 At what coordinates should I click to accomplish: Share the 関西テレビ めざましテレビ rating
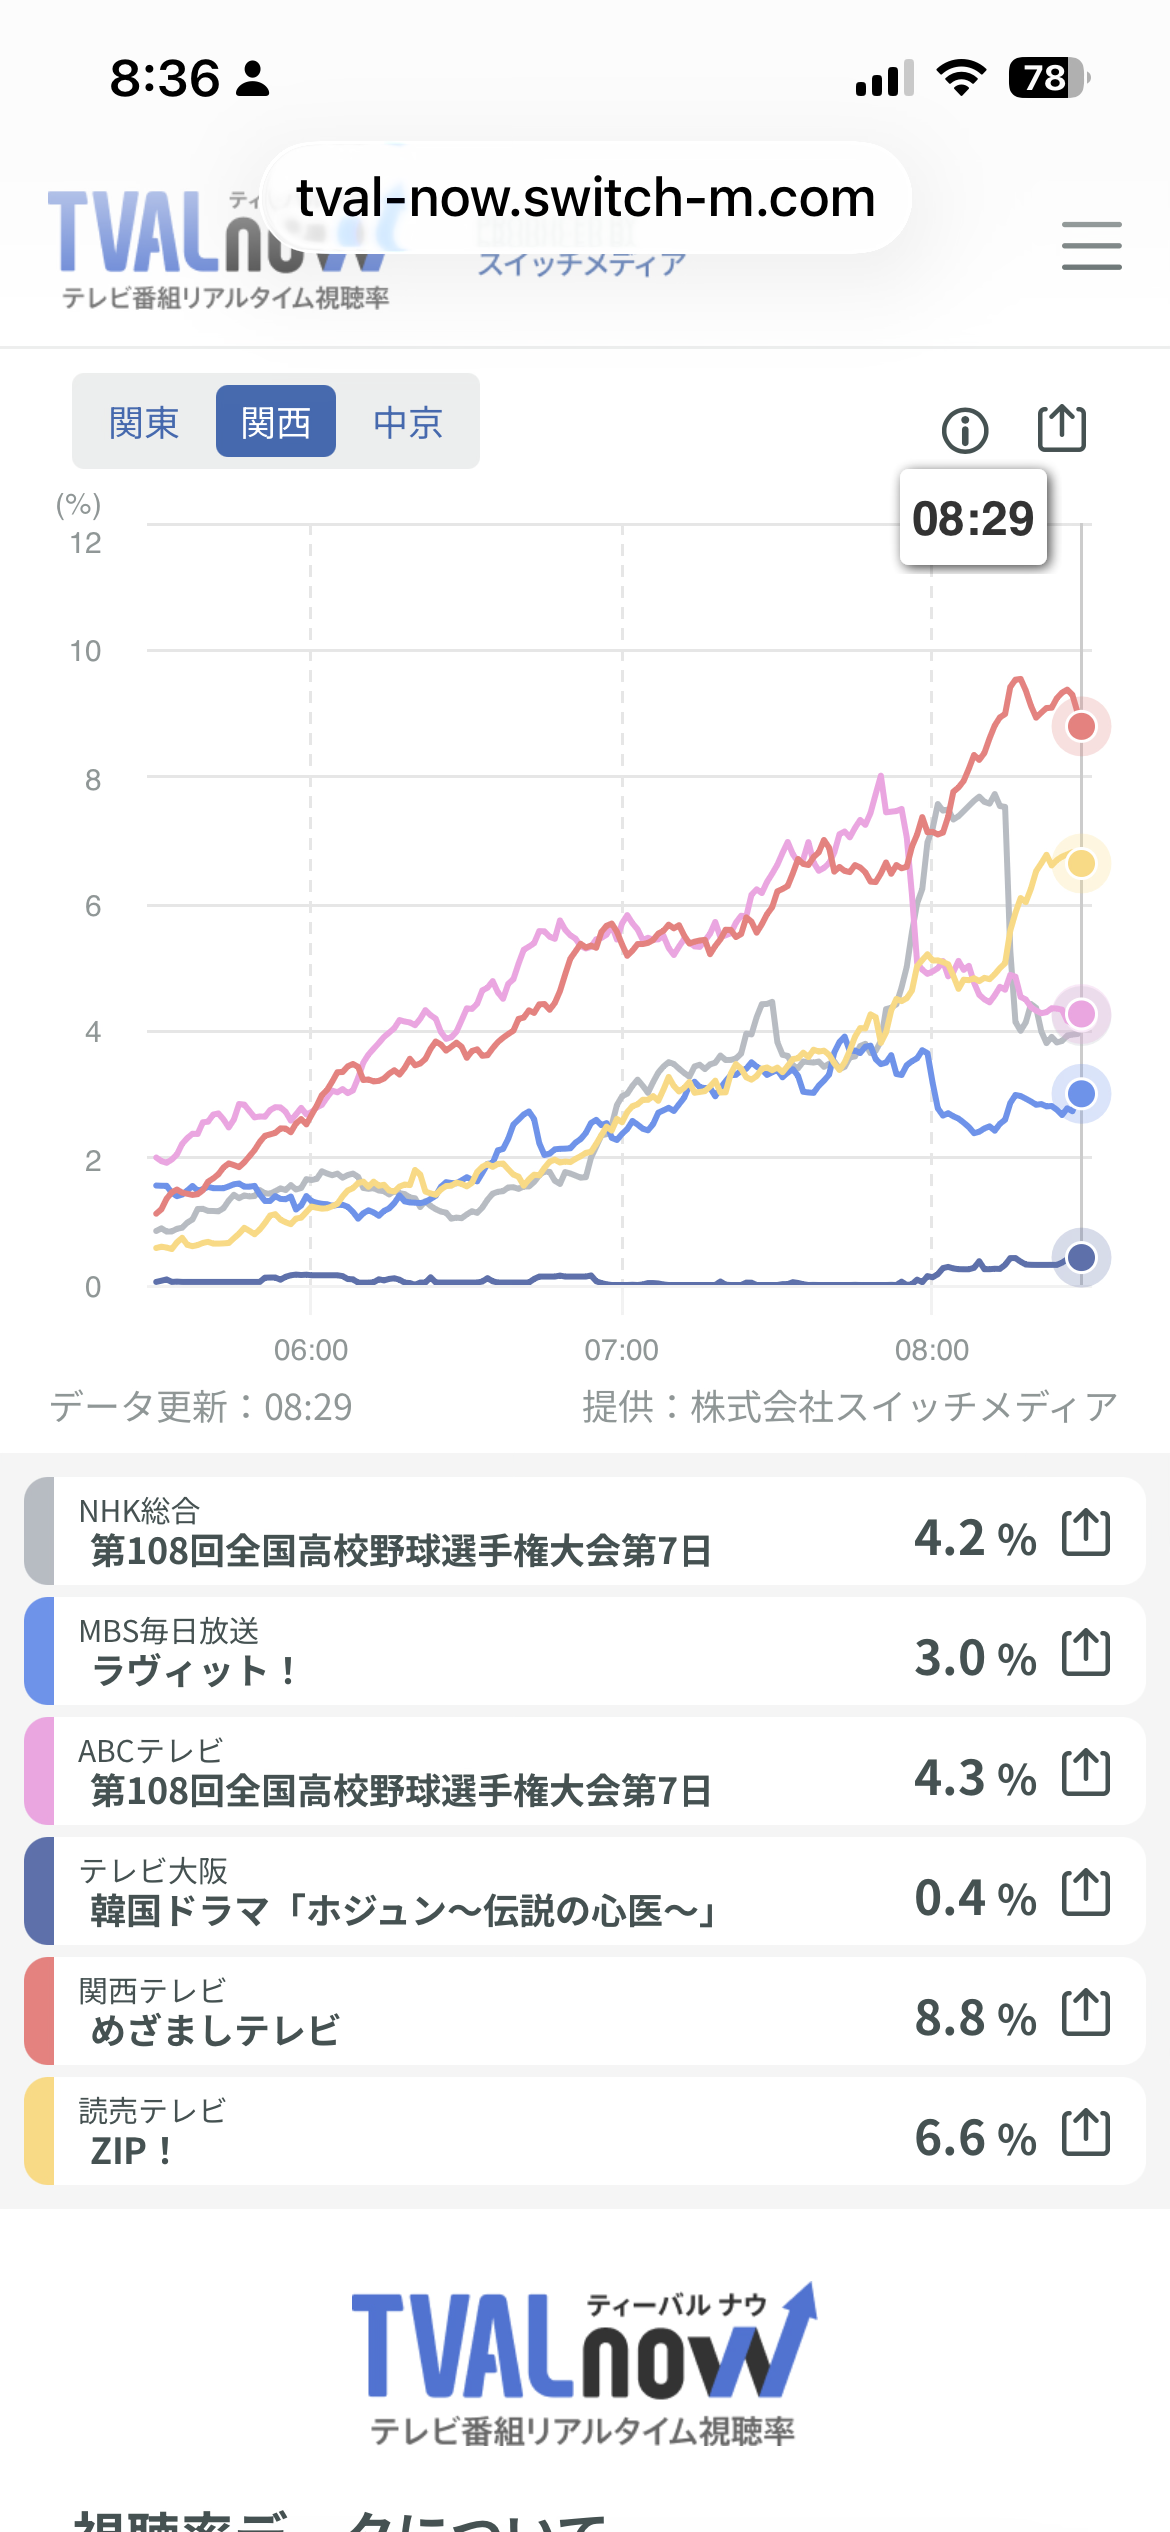coord(1086,2012)
